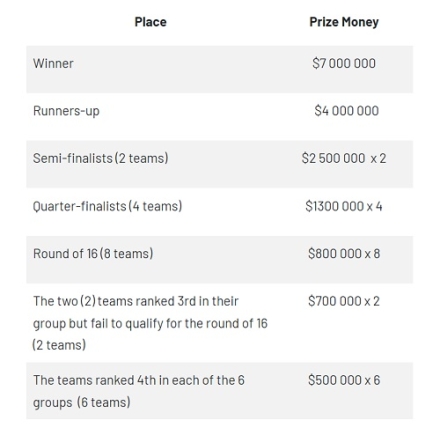Select the Semi-finalists (2 teams) cell
The height and width of the screenshot is (435, 440).
click(101, 158)
